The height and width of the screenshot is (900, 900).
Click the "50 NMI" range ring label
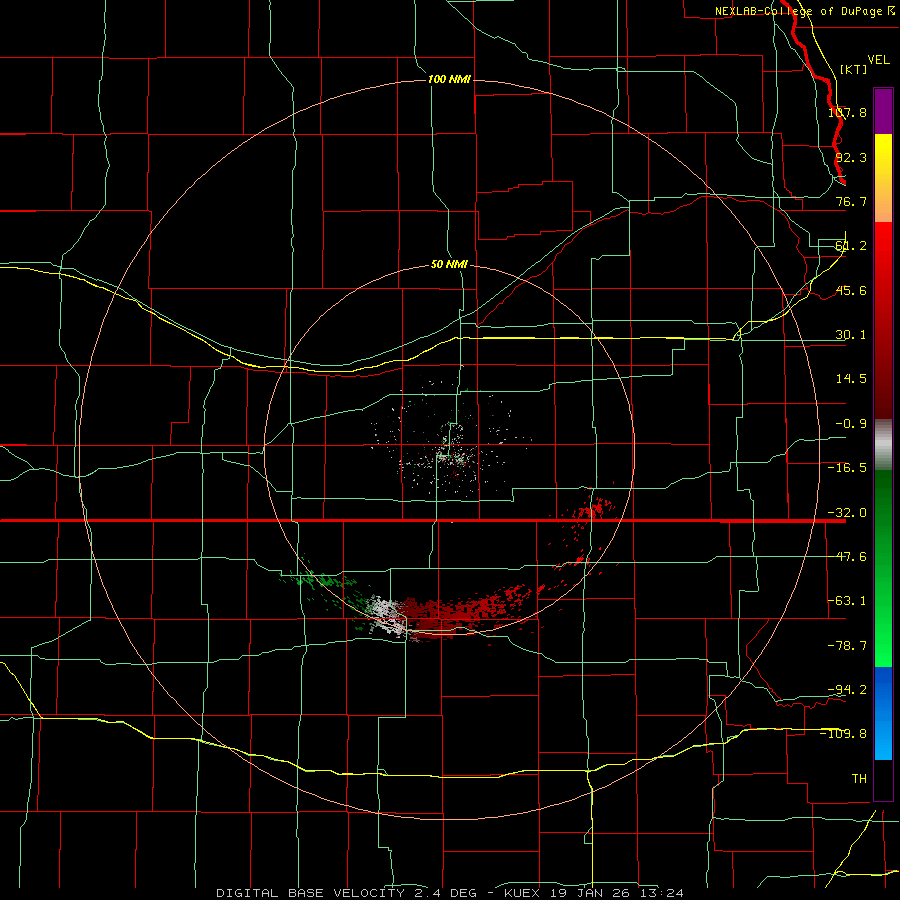[x=449, y=264]
